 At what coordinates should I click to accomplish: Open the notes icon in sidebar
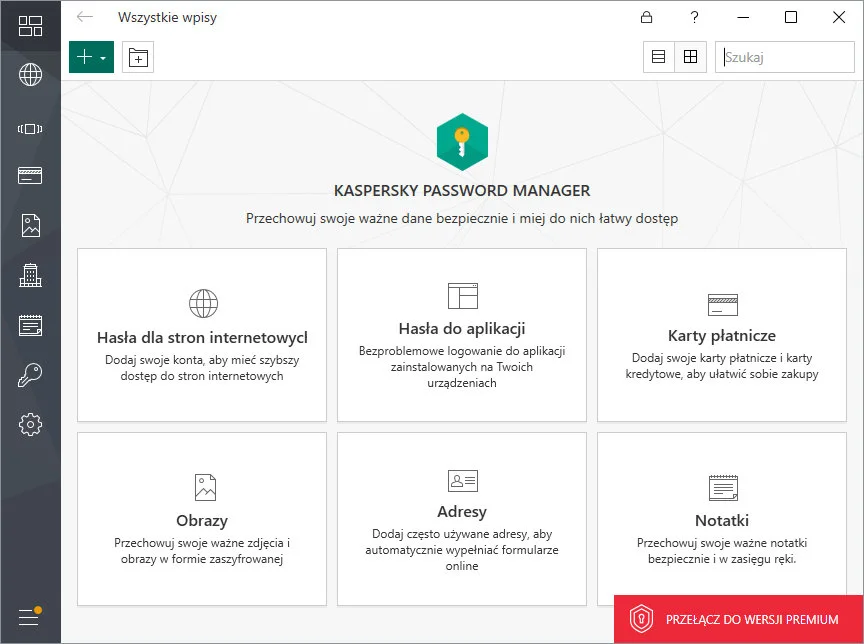tap(30, 325)
